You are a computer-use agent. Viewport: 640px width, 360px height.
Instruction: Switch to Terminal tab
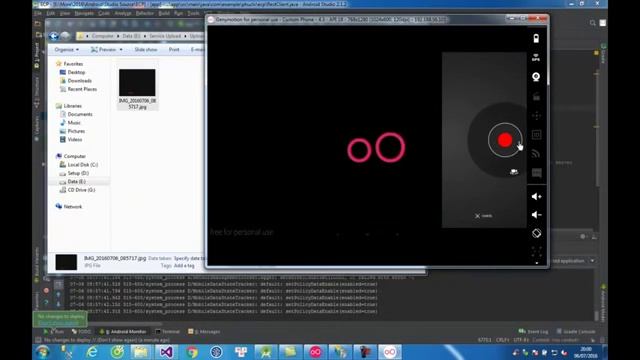coord(167,332)
